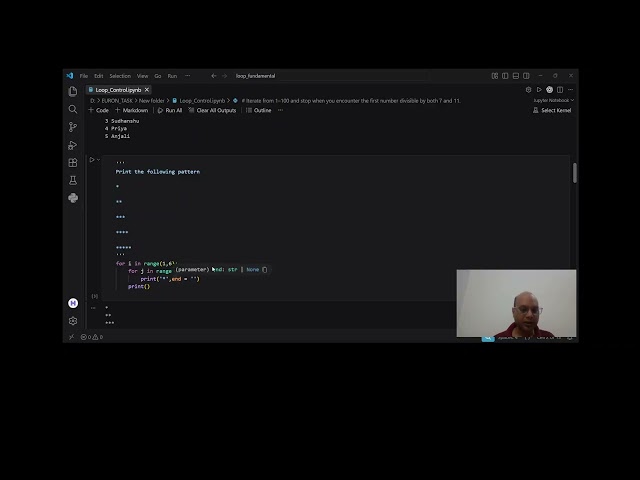Open the notebook Outline
Image resolution: width=640 pixels, height=480 pixels.
pyautogui.click(x=258, y=110)
